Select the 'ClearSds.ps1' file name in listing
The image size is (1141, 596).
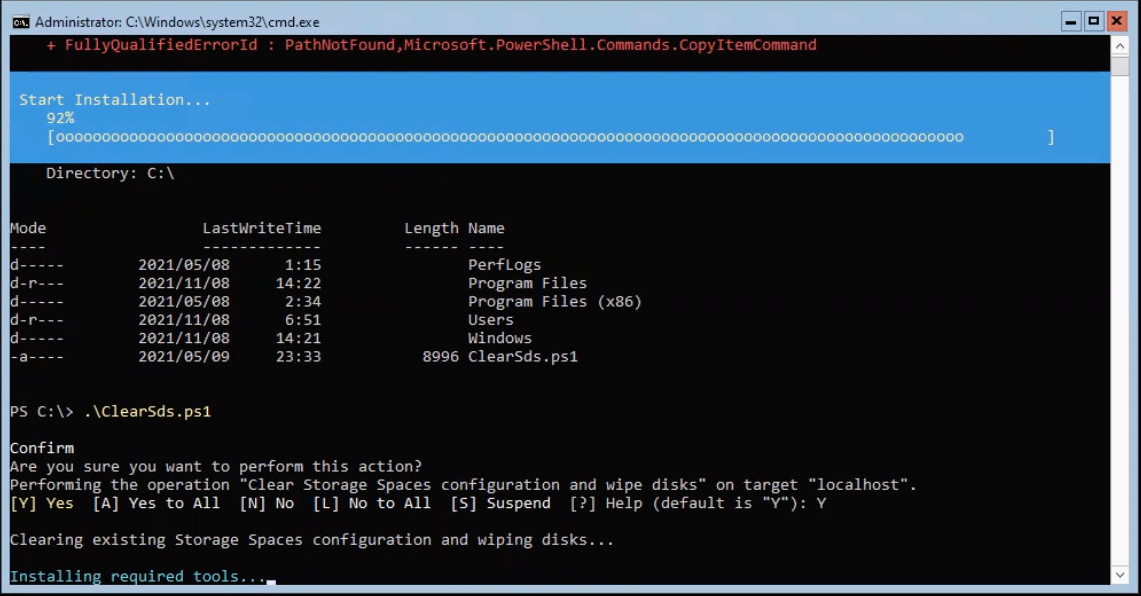pos(522,357)
